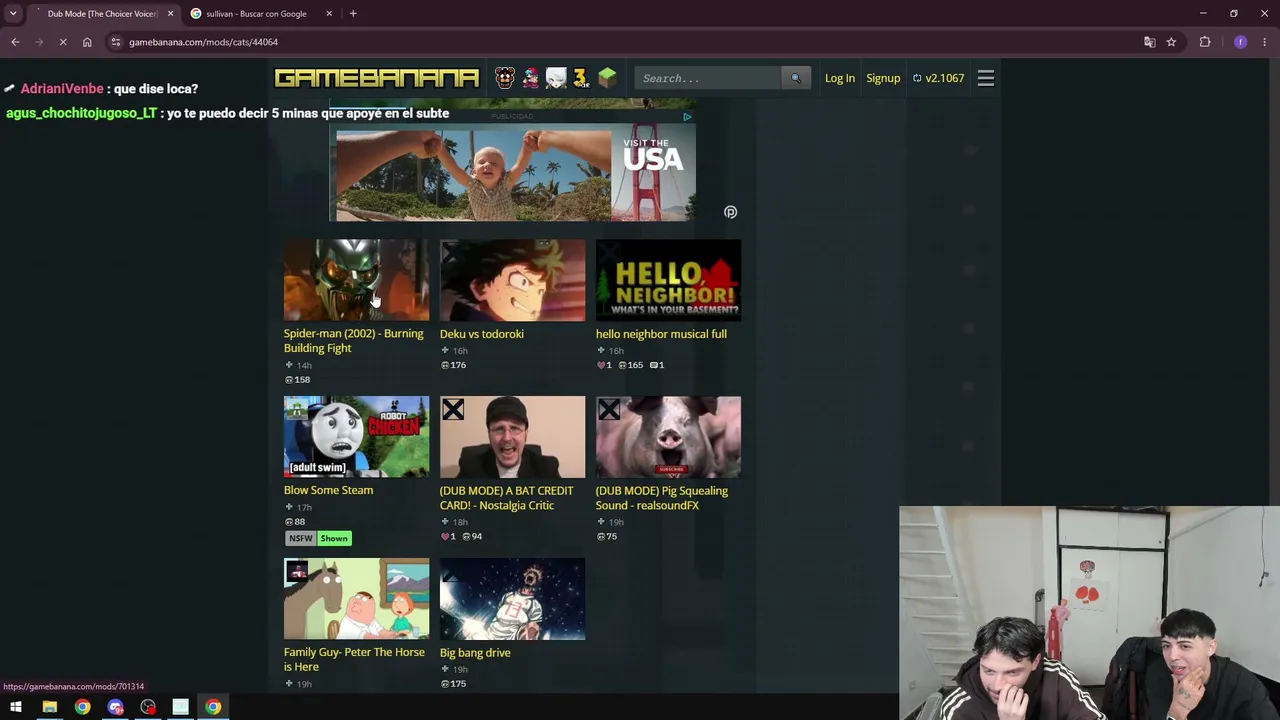The image size is (1280, 720).
Task: Click the 165 view count under hello neighbor
Action: click(630, 365)
